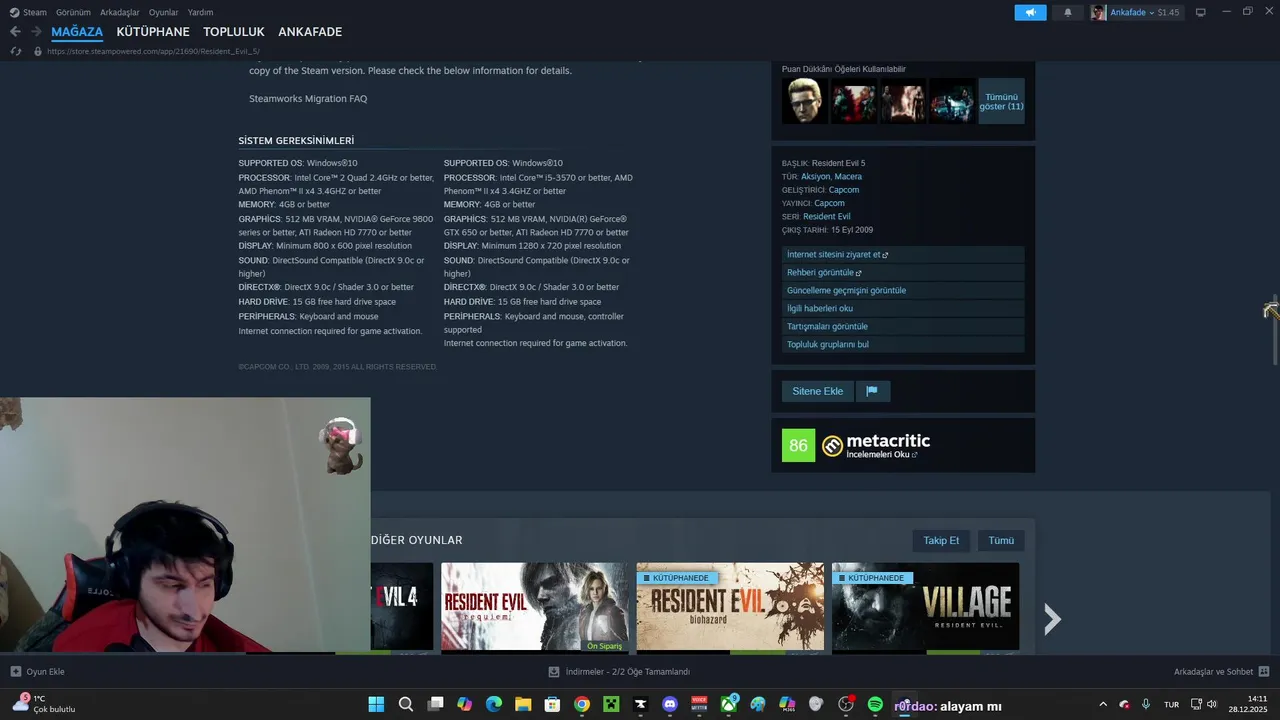Open the Yardım menu
This screenshot has height=720, width=1280.
[200, 12]
